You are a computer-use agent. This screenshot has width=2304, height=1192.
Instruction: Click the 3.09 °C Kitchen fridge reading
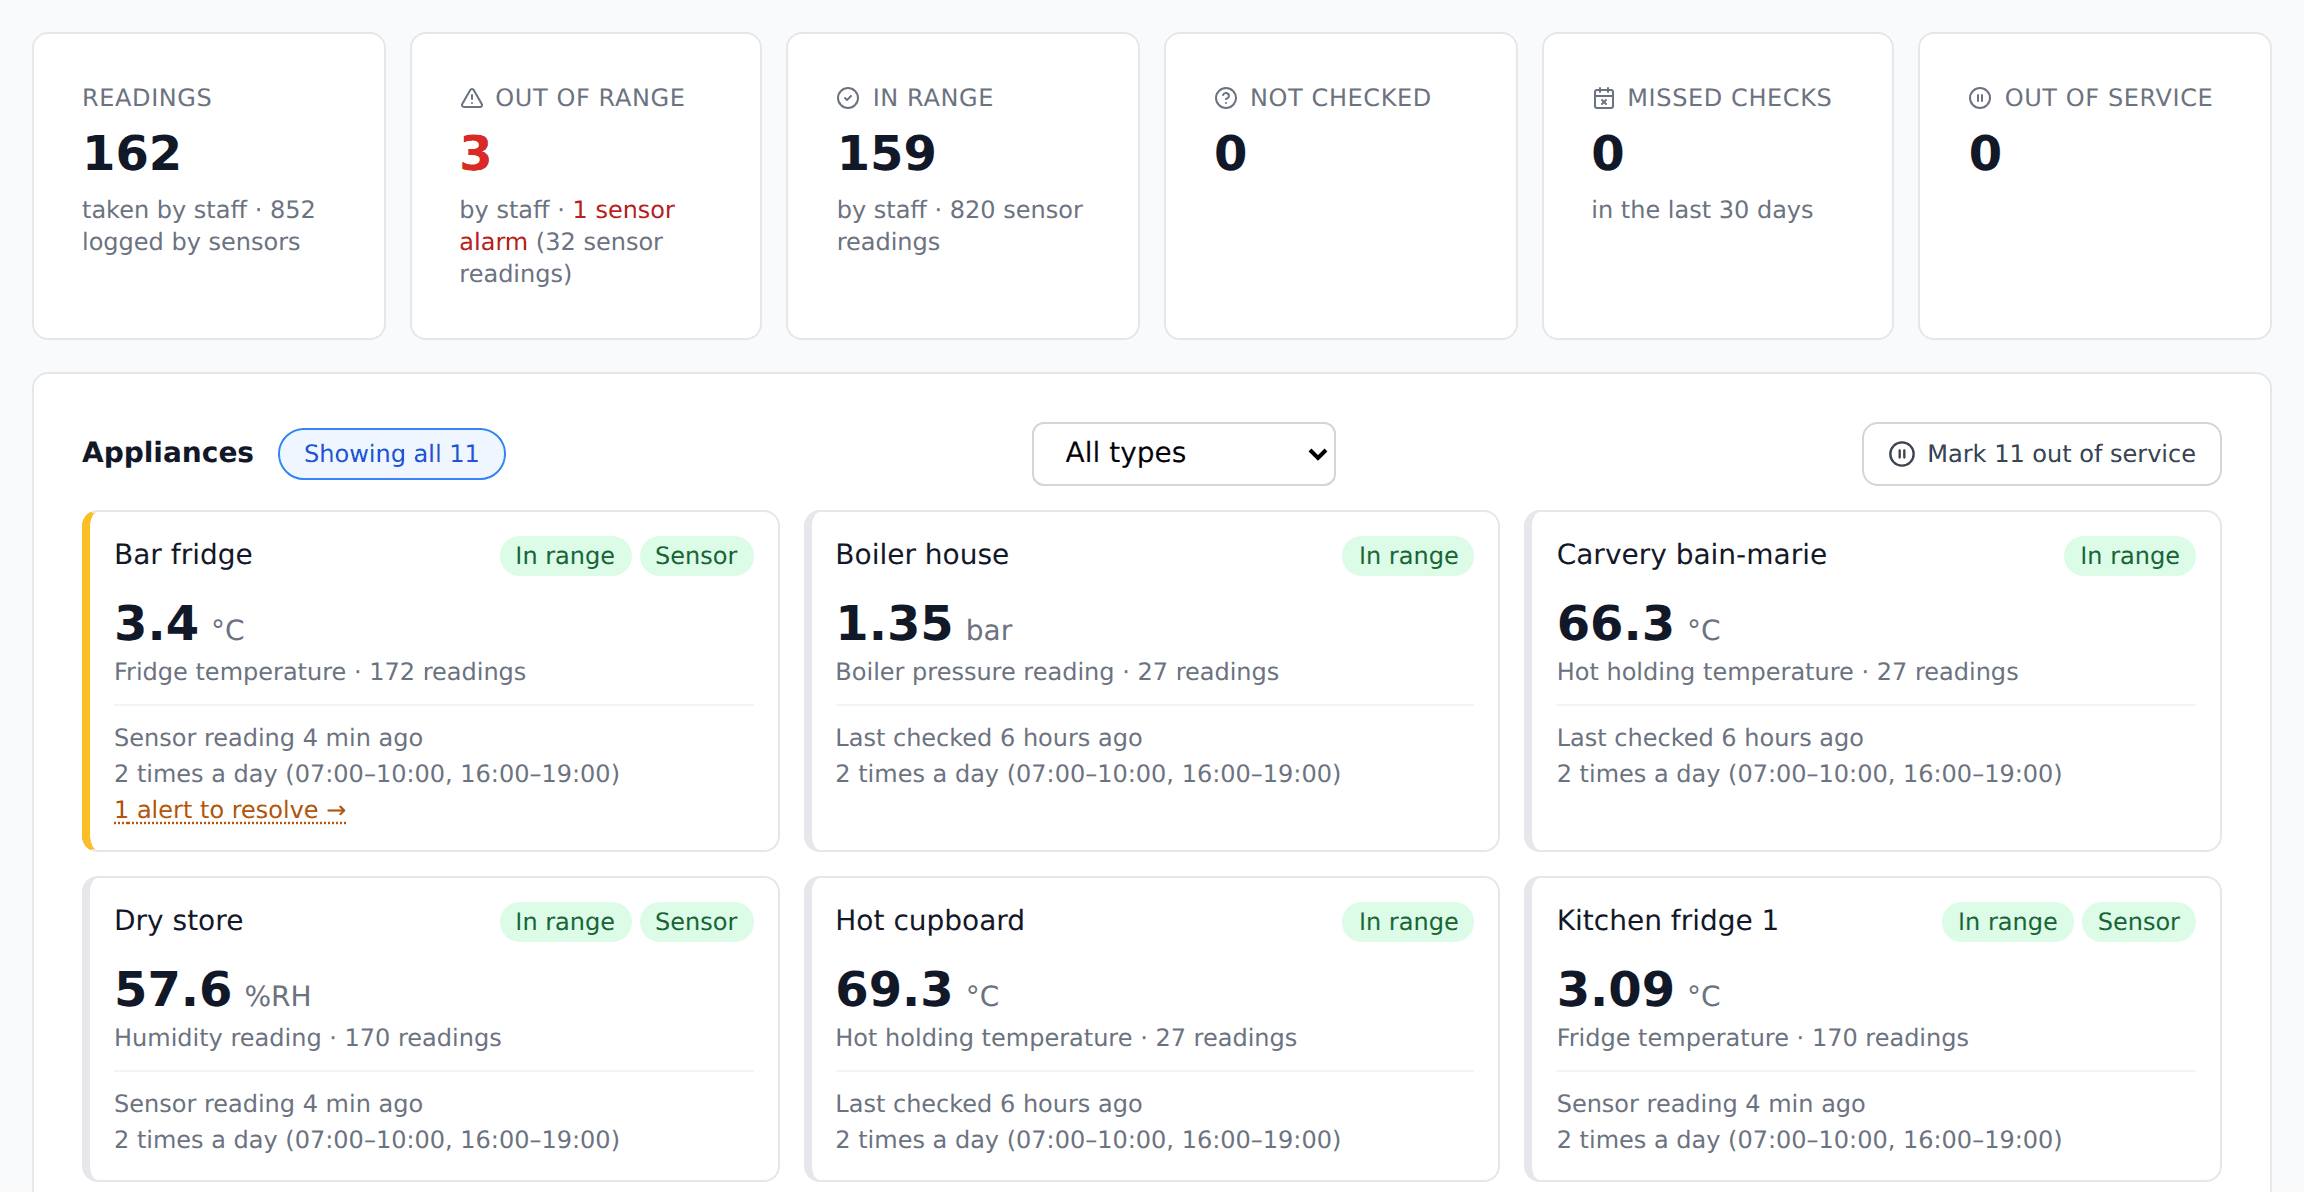tap(1639, 990)
